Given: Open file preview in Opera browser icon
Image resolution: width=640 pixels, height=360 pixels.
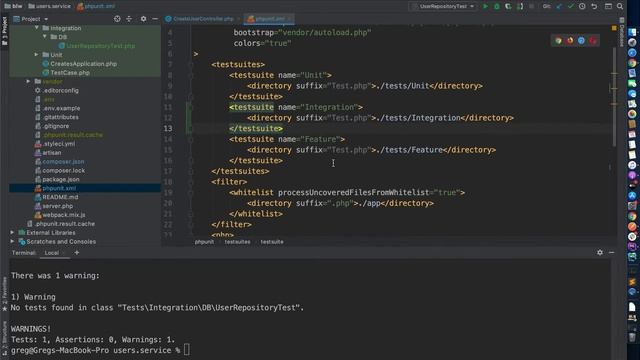Looking at the screenshot, I should (593, 40).
